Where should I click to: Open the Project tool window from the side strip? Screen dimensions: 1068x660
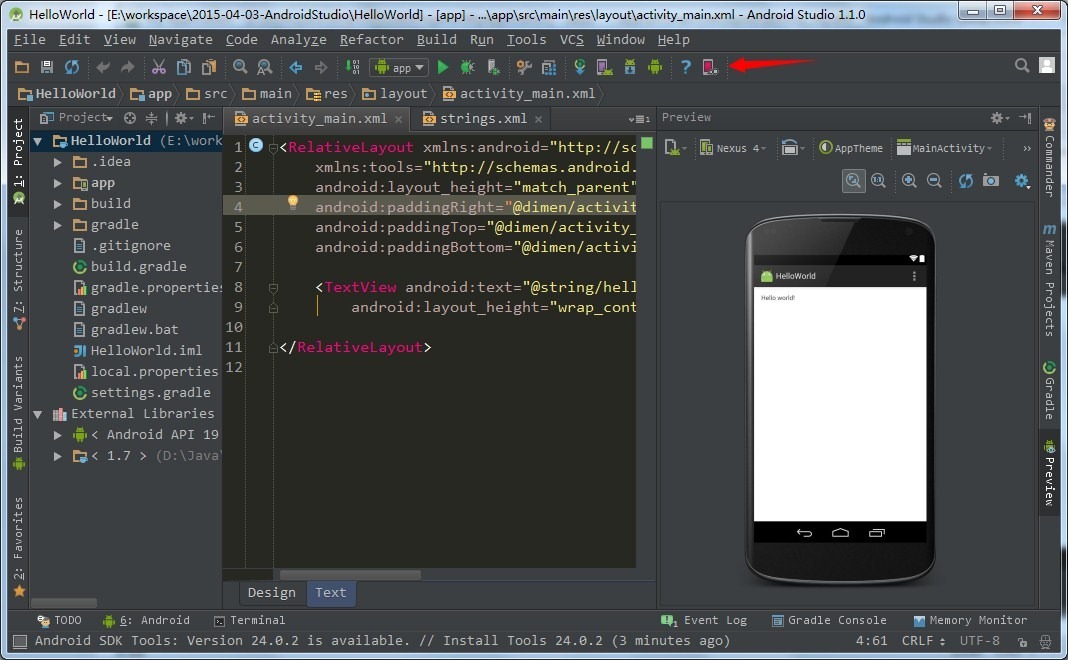[x=18, y=161]
